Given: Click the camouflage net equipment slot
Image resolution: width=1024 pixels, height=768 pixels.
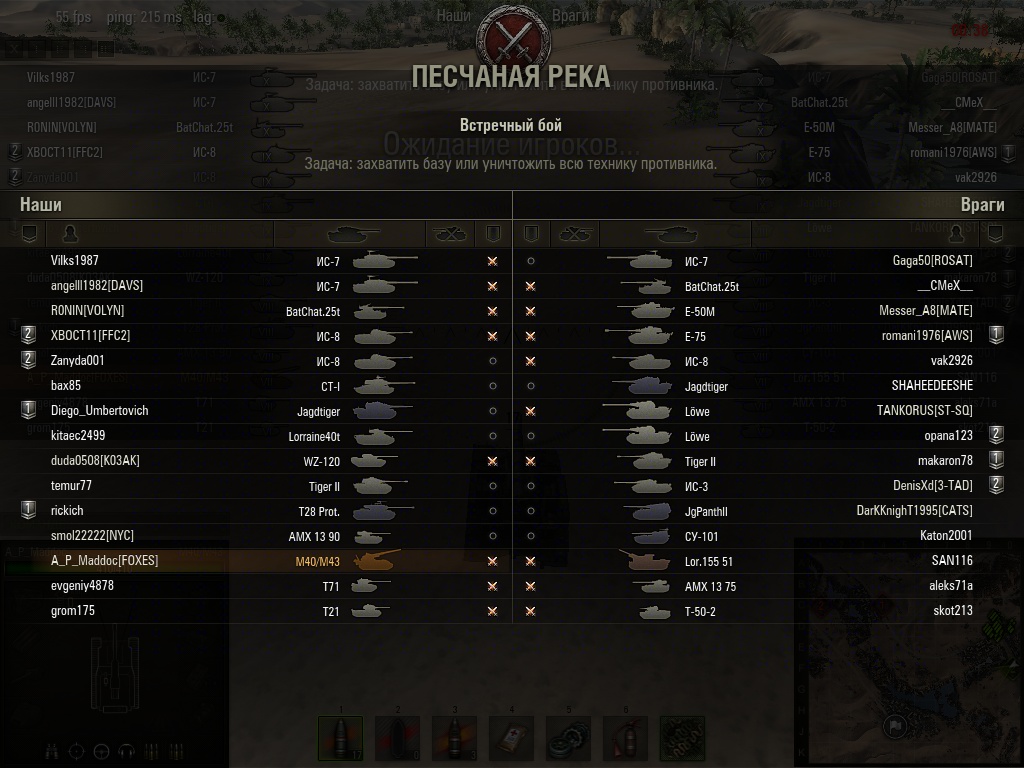Looking at the screenshot, I should click(x=682, y=738).
